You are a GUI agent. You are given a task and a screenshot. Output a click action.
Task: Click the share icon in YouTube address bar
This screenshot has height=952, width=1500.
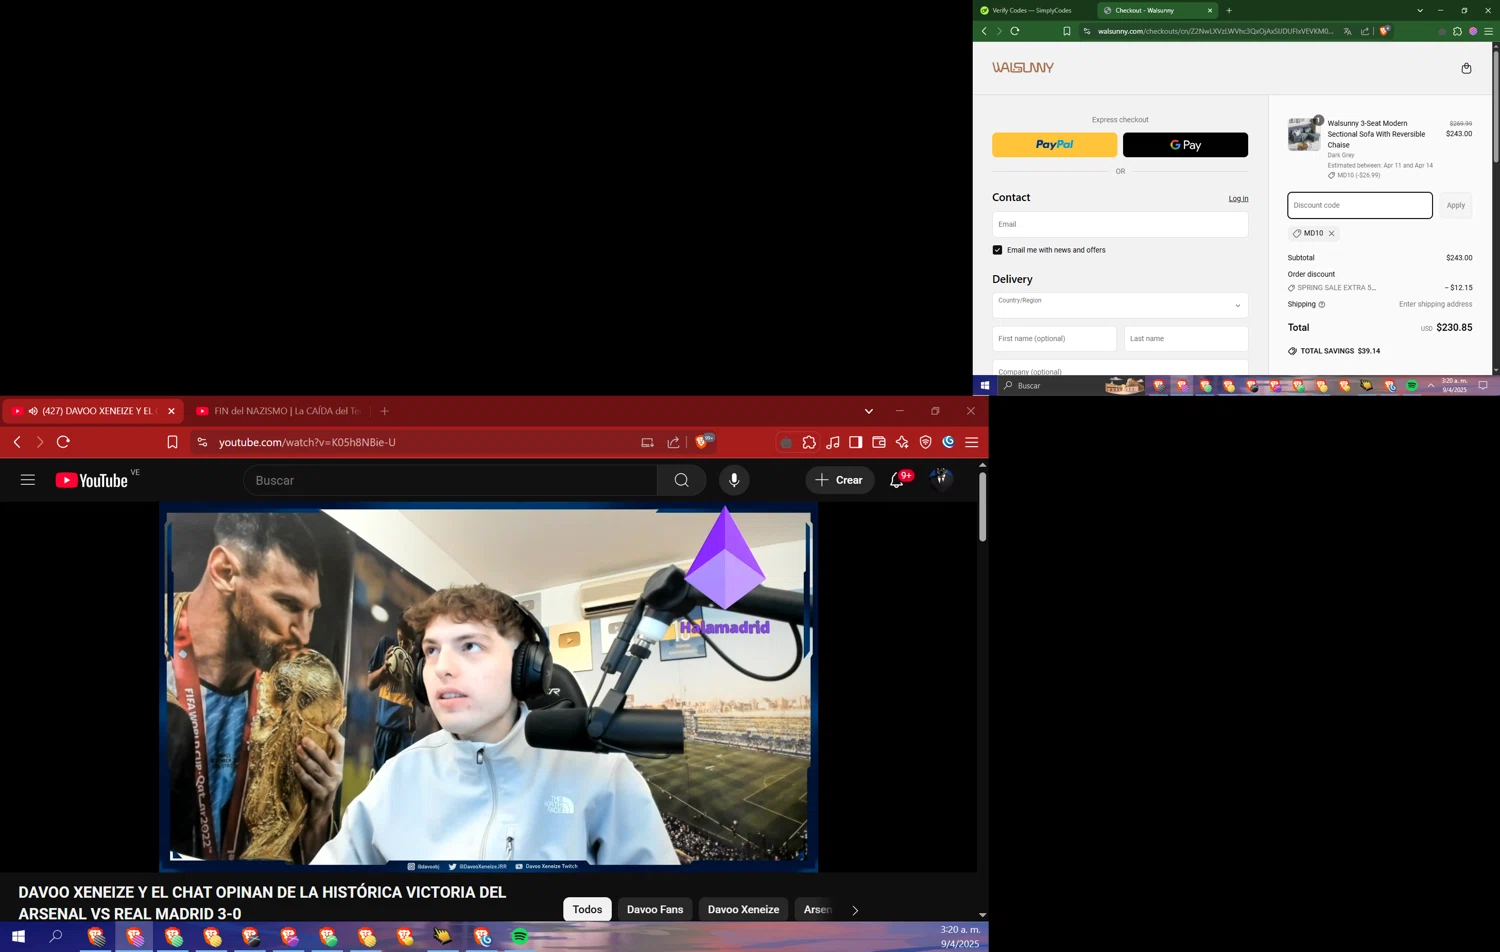click(673, 442)
